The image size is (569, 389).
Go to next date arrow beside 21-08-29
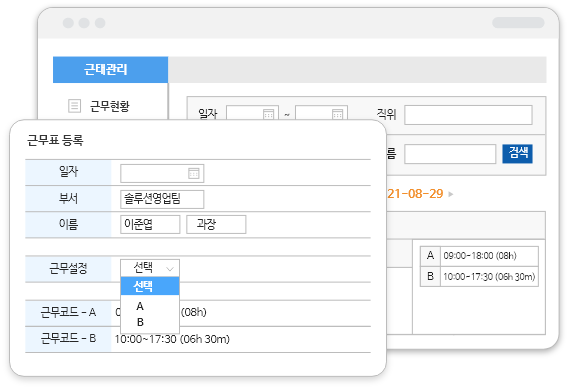451,194
